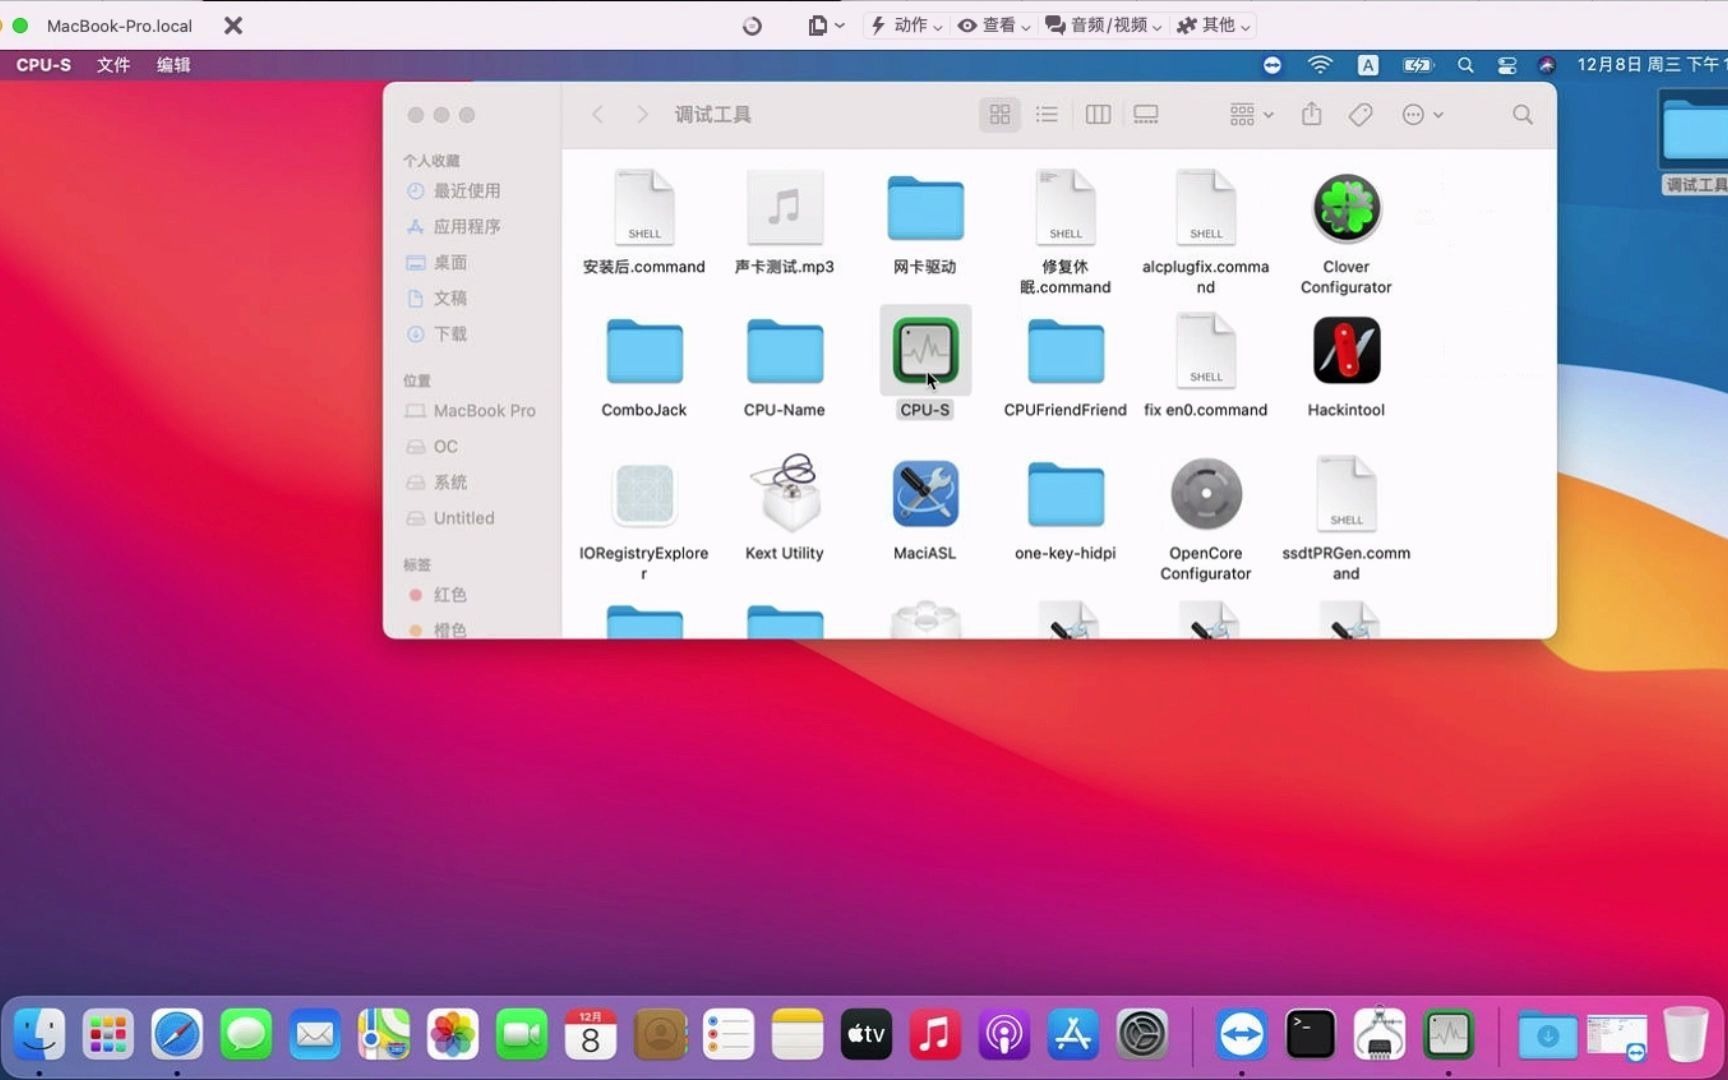Viewport: 1728px width, 1080px height.
Task: Open the Hackintool app
Action: point(1346,351)
